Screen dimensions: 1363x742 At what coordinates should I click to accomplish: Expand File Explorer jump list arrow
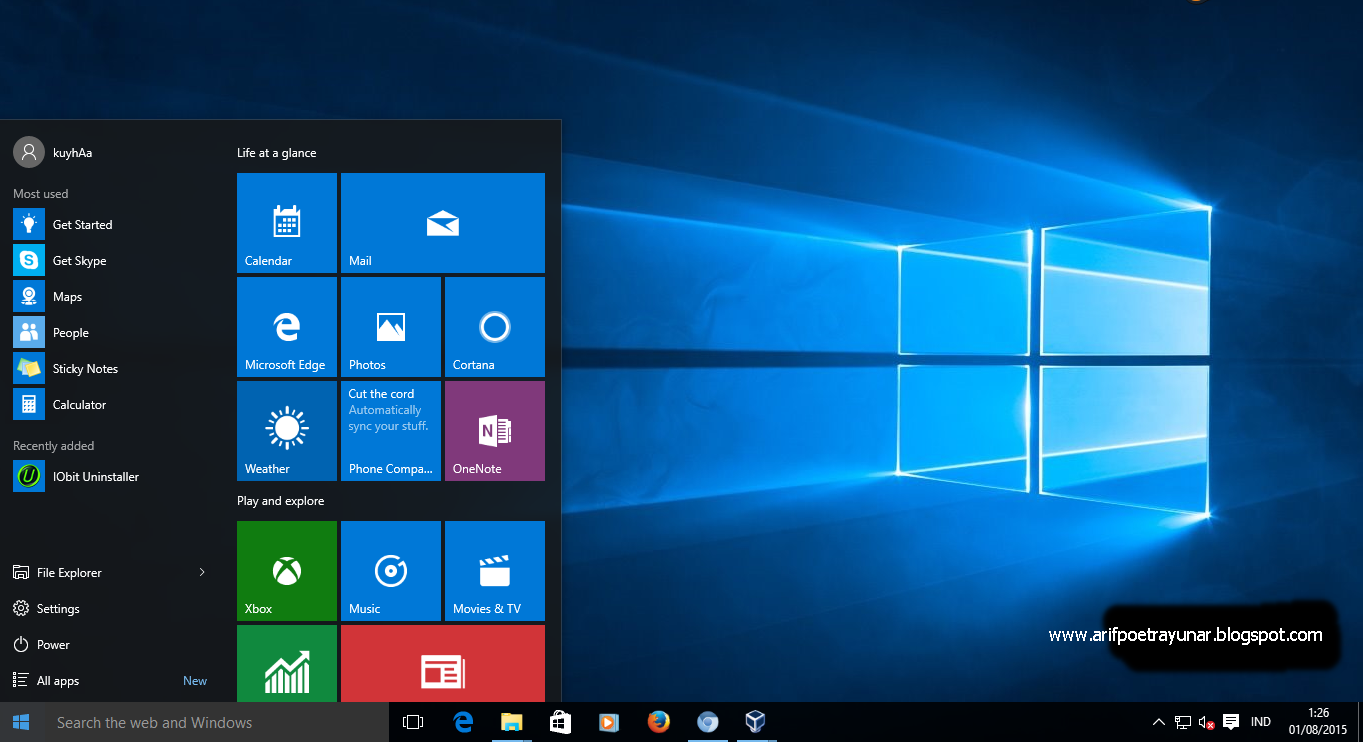(202, 572)
